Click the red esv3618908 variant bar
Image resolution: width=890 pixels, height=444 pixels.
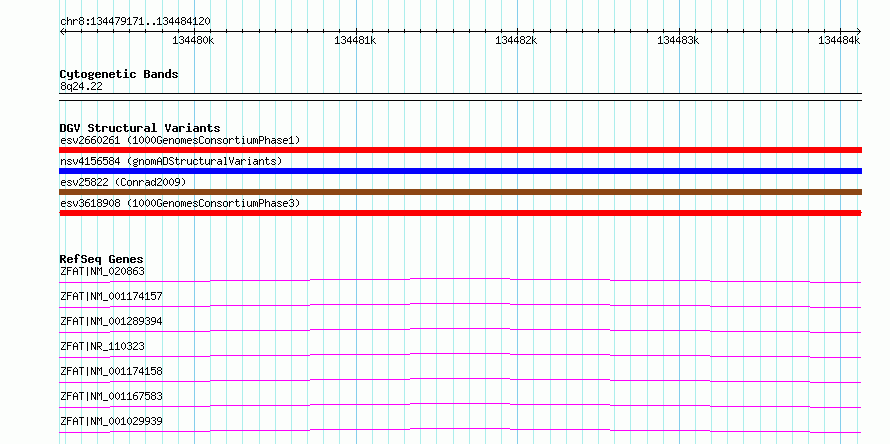pyautogui.click(x=460, y=213)
